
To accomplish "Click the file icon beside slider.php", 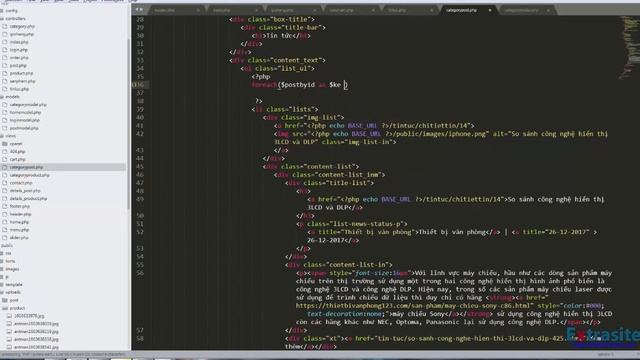I will pos(5,238).
